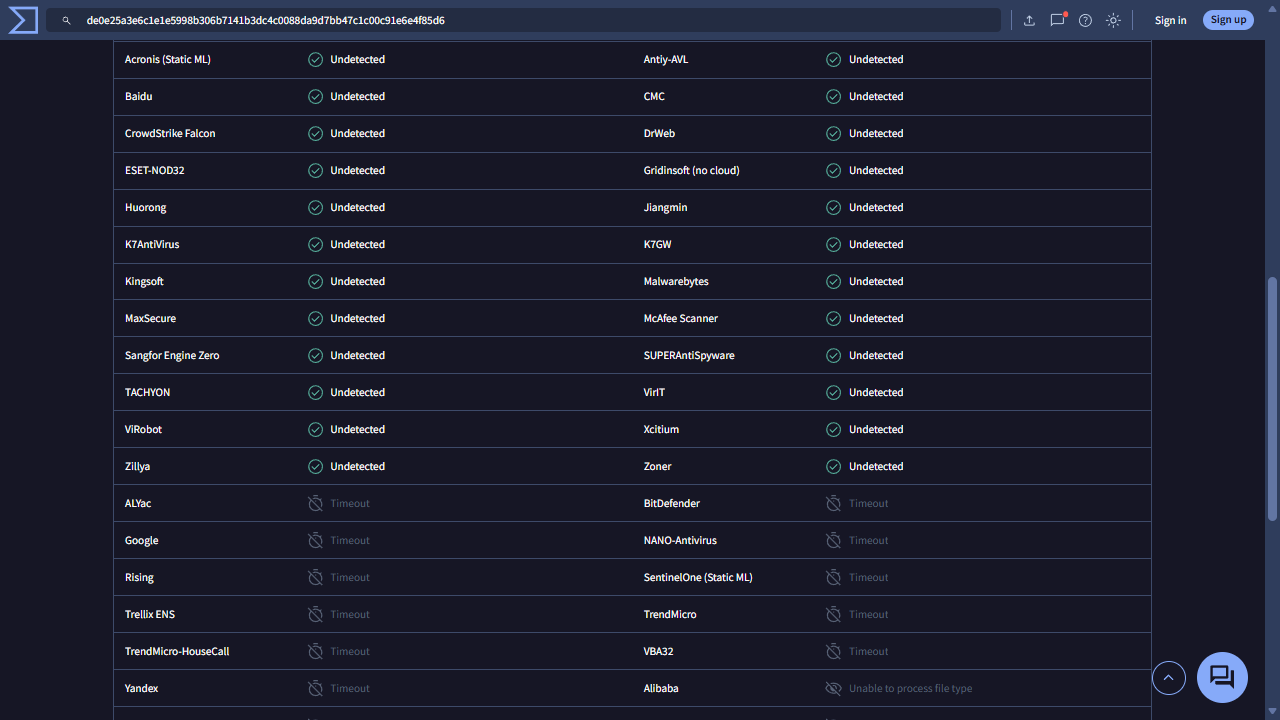Click the search magnifier icon
This screenshot has height=720, width=1280.
(67, 20)
